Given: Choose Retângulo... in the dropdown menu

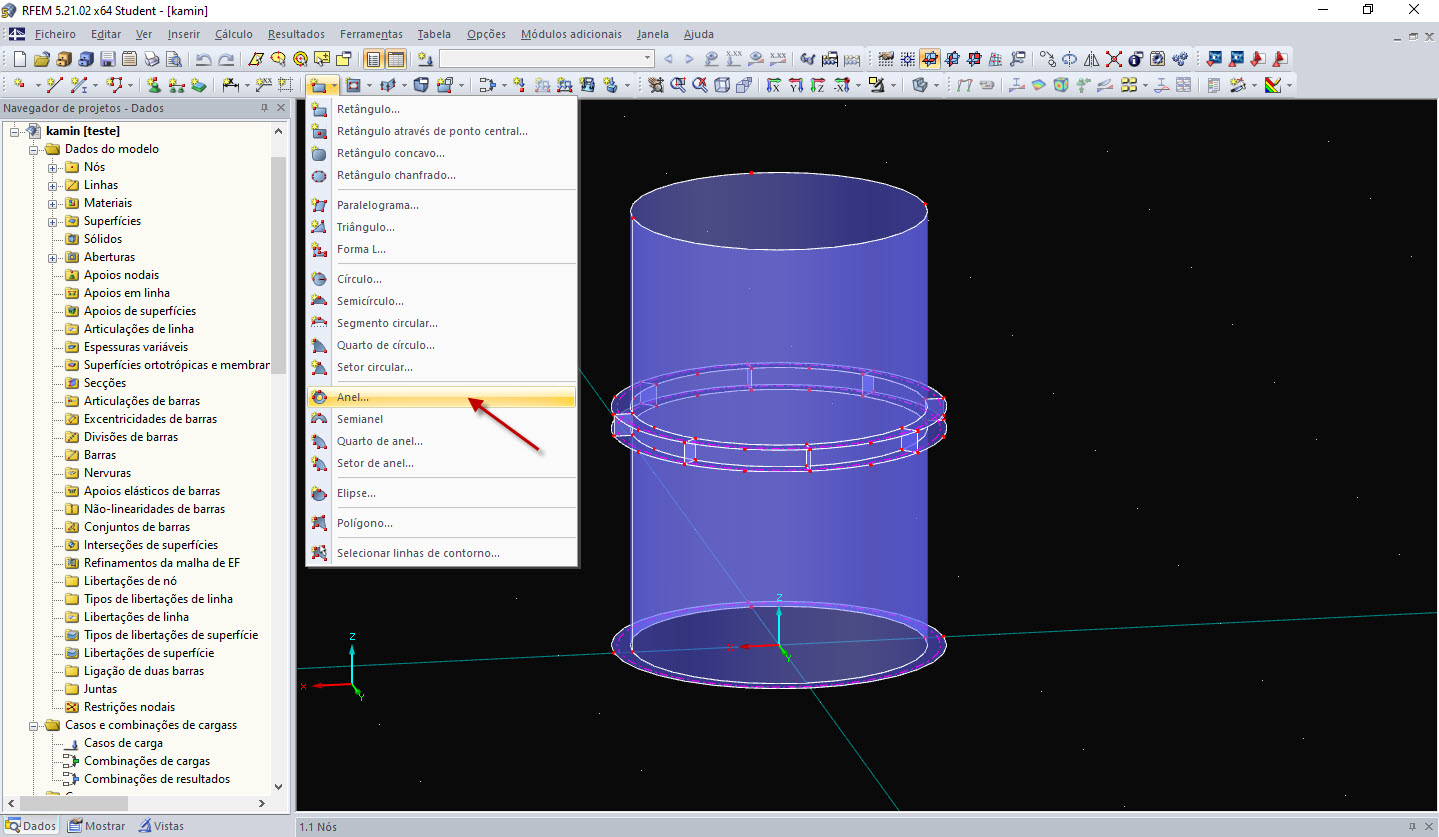Looking at the screenshot, I should (442, 109).
